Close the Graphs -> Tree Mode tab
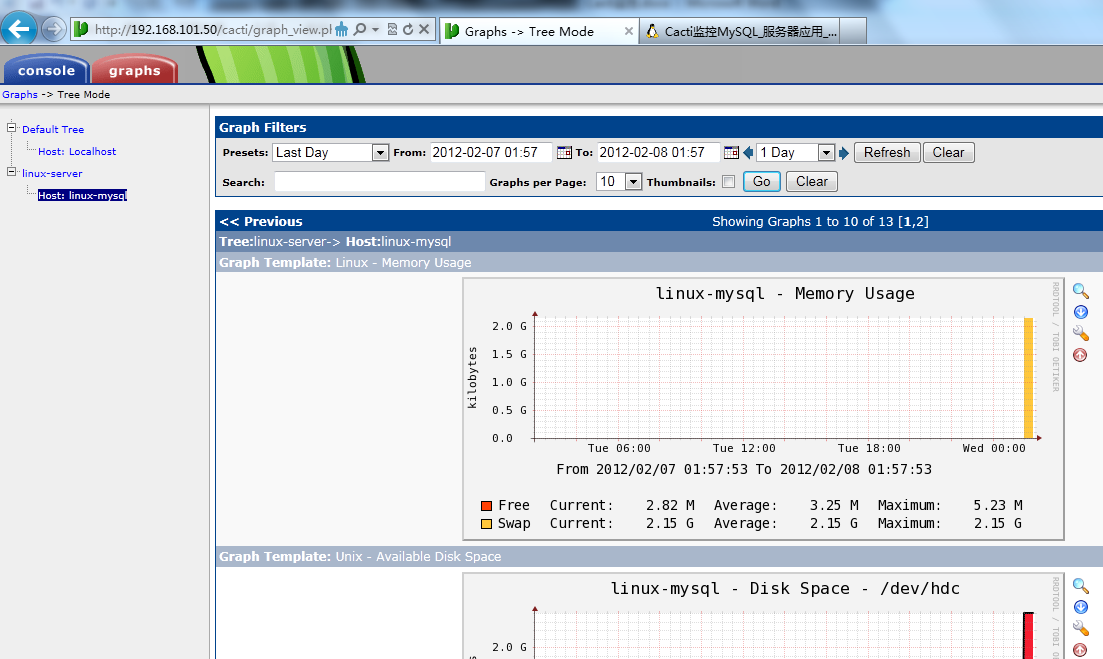This screenshot has width=1103, height=659. click(x=628, y=31)
